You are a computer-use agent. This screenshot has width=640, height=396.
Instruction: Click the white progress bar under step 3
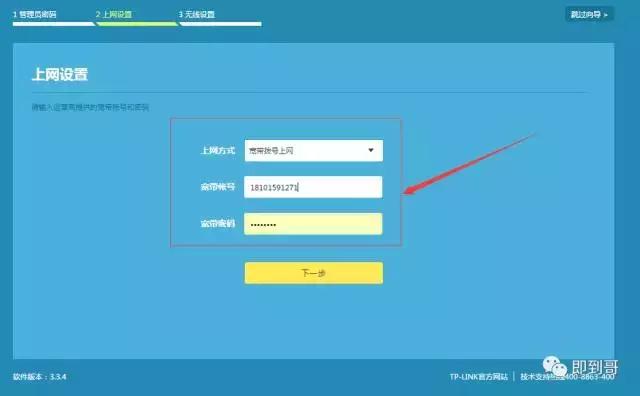coord(220,24)
